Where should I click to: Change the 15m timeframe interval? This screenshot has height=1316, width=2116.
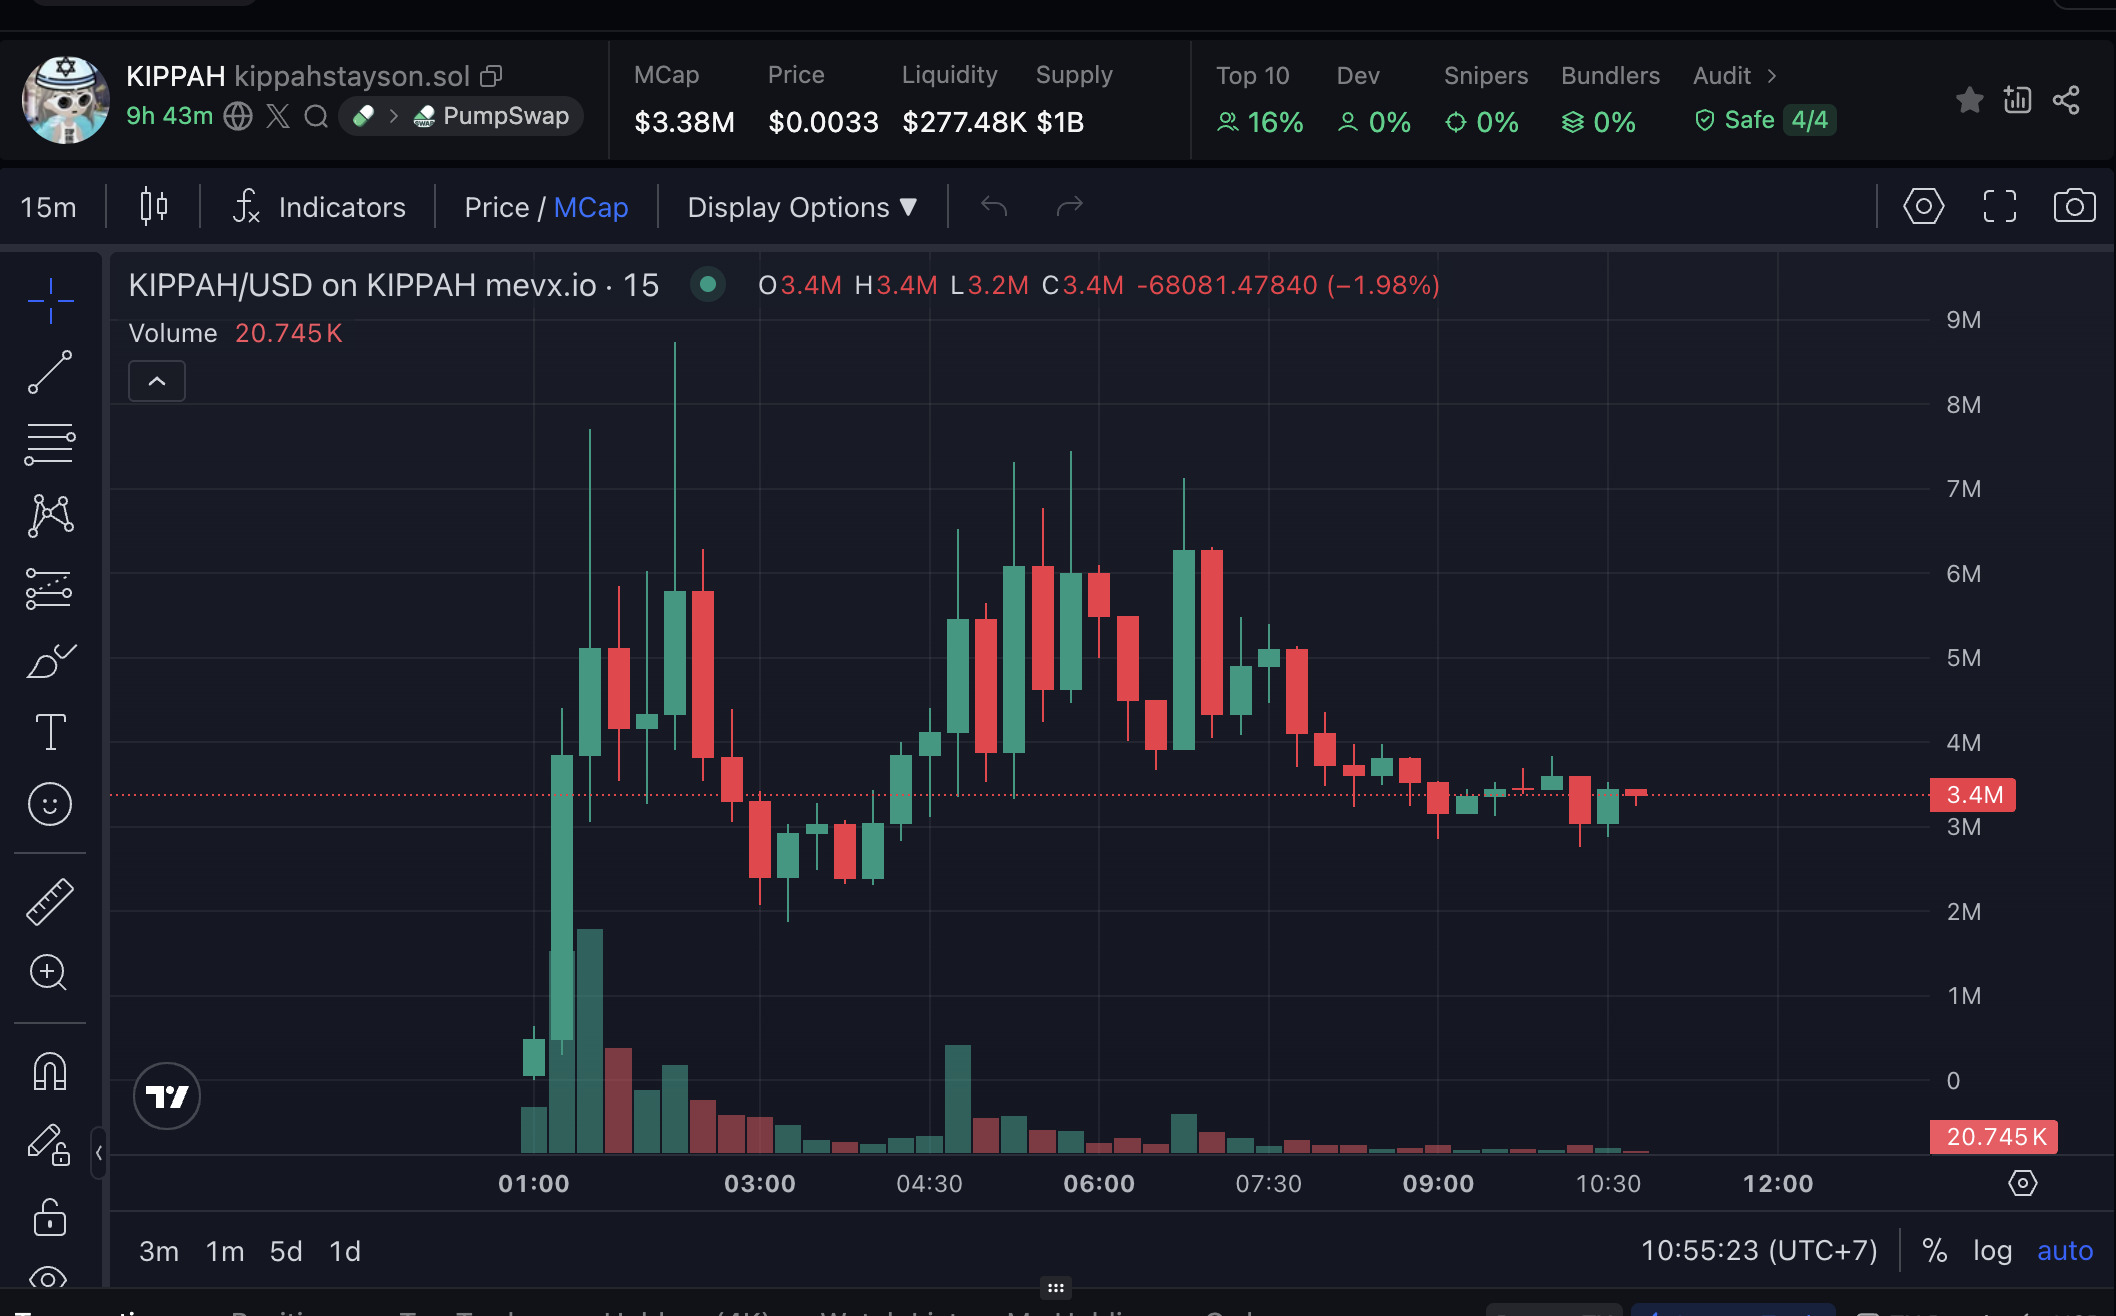click(x=48, y=207)
